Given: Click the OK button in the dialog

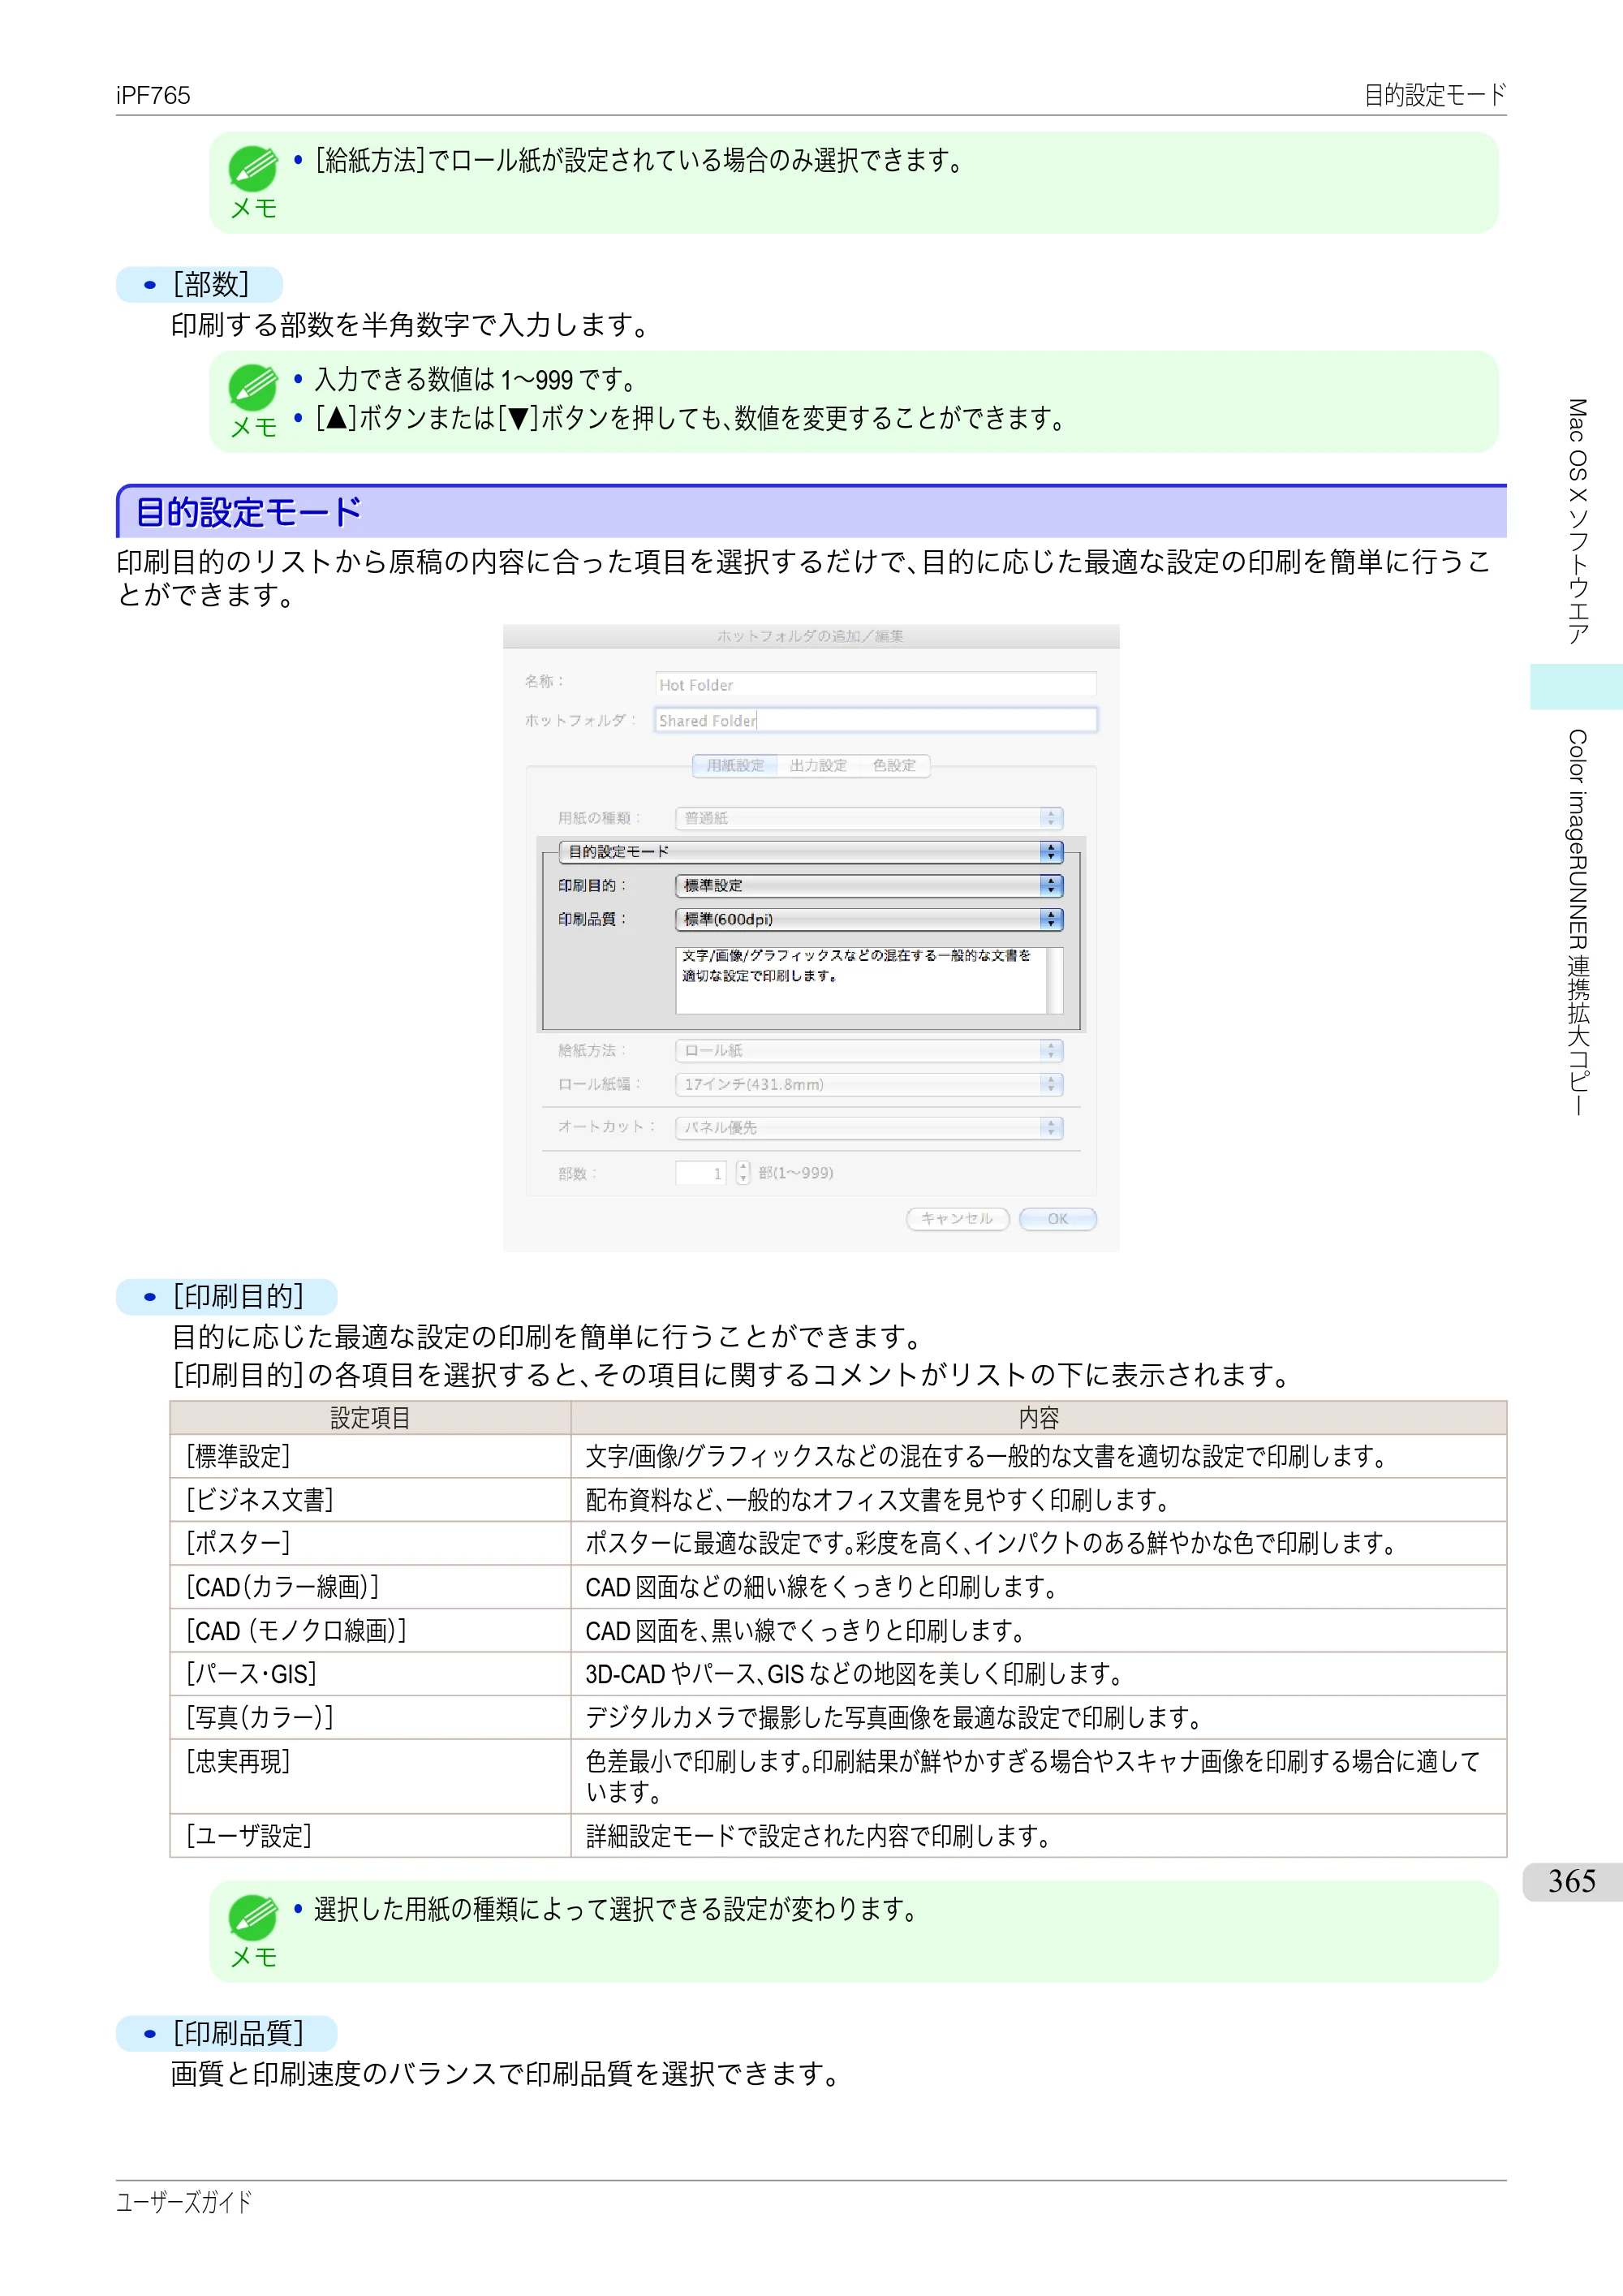Looking at the screenshot, I should tap(1058, 1218).
